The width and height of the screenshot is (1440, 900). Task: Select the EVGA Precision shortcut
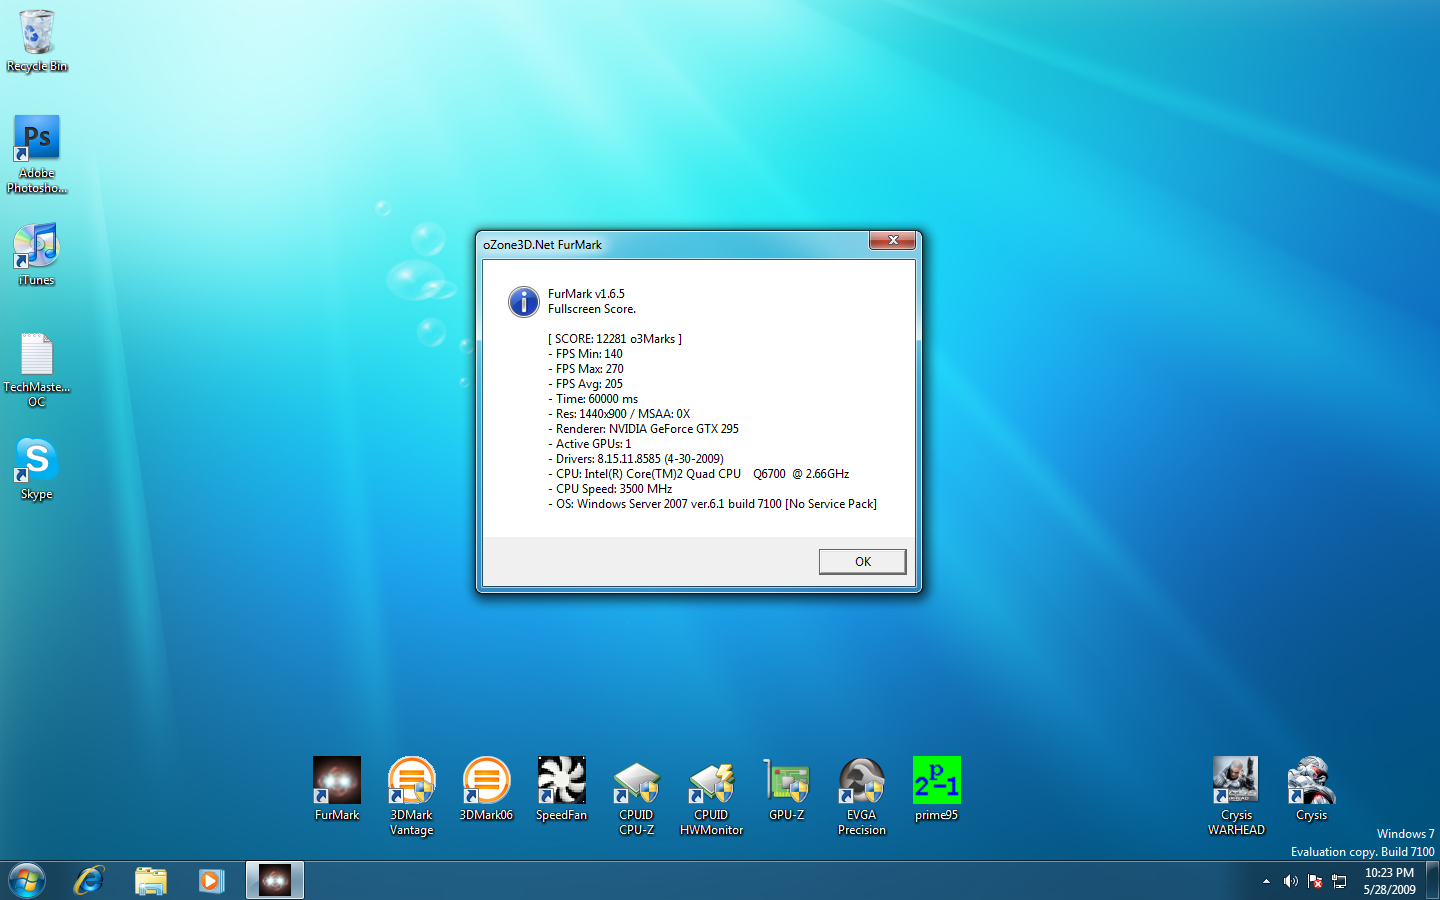861,796
